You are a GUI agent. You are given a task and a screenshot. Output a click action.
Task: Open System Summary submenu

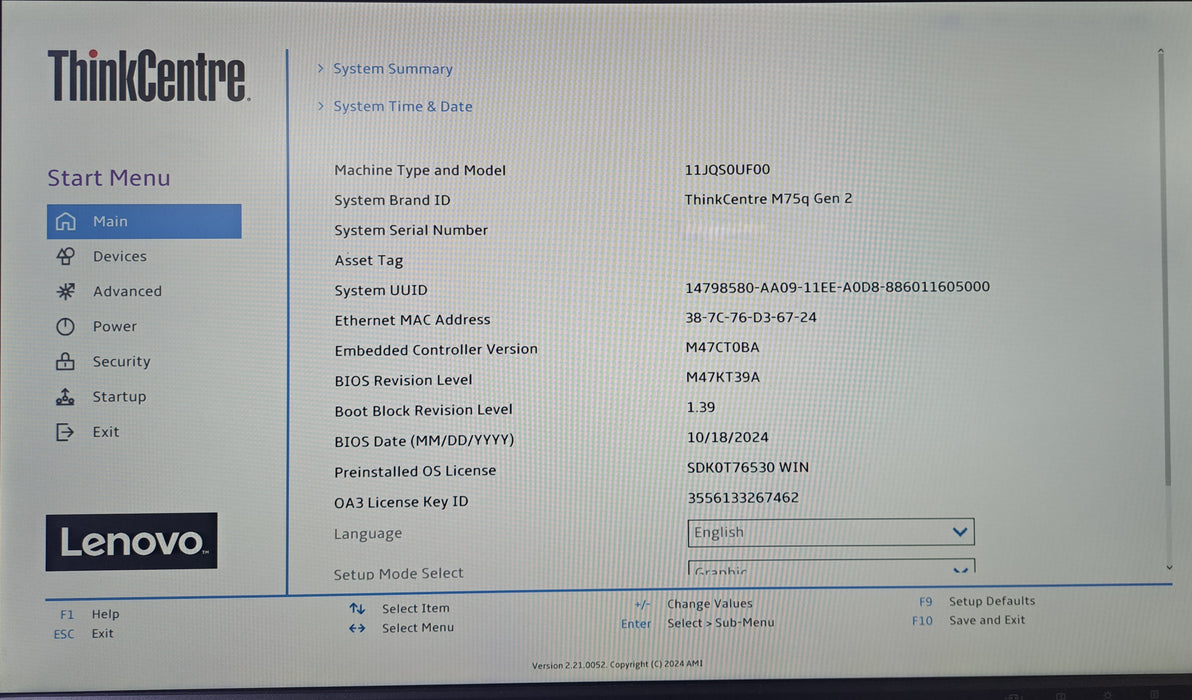(x=393, y=68)
